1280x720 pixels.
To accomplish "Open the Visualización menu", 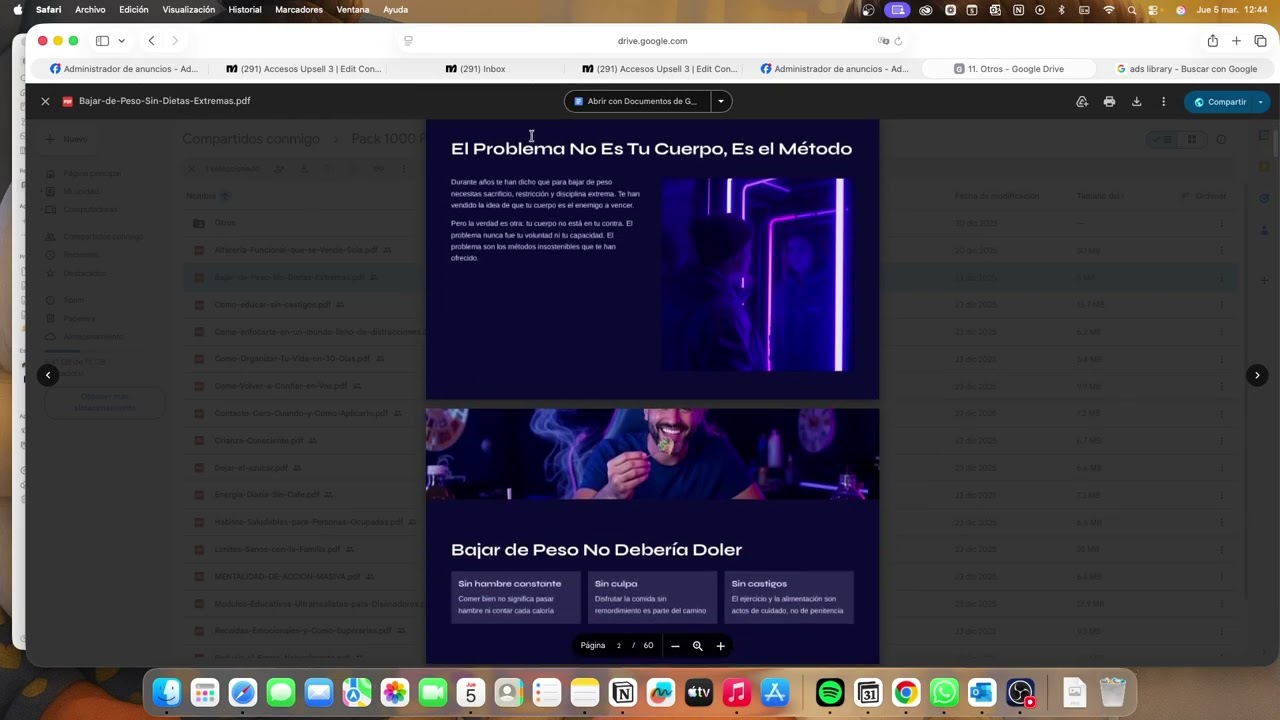I will point(189,10).
